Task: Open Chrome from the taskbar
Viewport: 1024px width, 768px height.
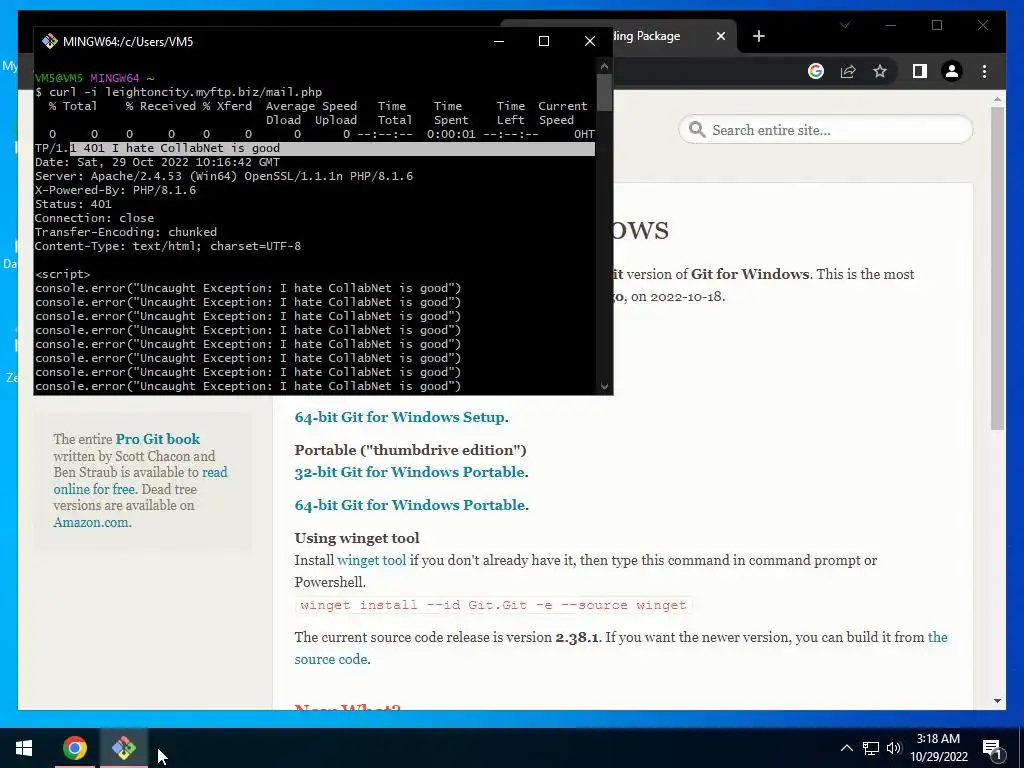Action: (x=74, y=748)
